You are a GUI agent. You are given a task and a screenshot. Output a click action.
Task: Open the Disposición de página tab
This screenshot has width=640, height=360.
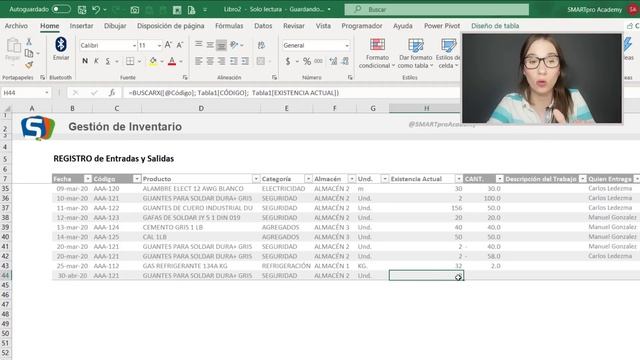click(x=171, y=26)
